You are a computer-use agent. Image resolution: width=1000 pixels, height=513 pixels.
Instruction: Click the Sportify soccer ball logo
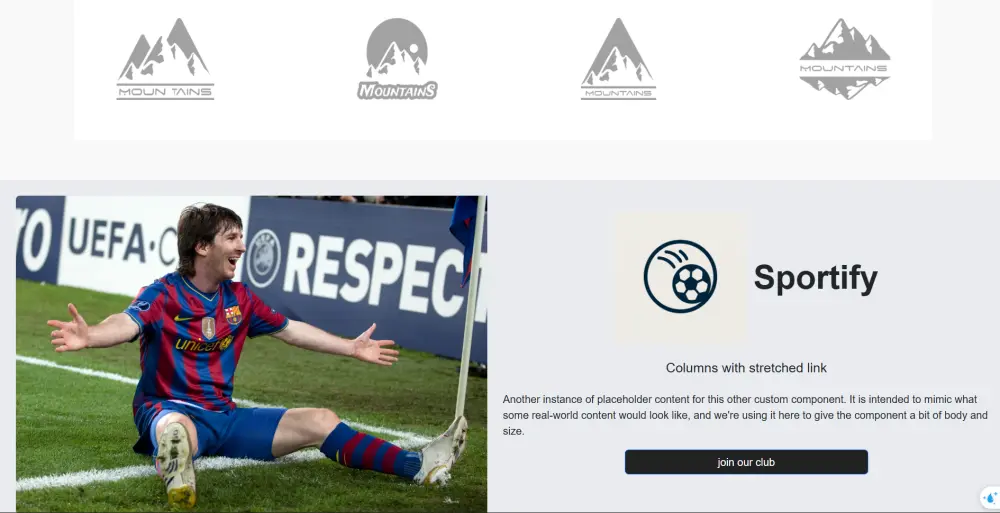(680, 276)
